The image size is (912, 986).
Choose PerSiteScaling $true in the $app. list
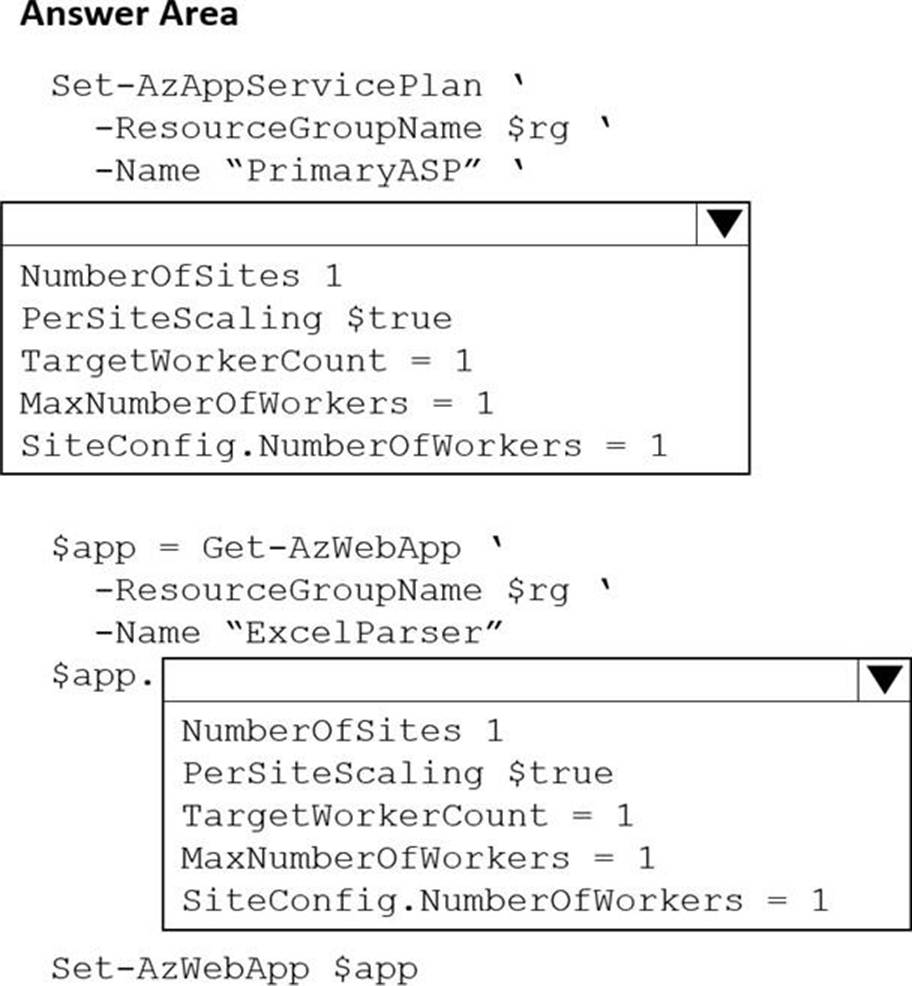[x=397, y=773]
